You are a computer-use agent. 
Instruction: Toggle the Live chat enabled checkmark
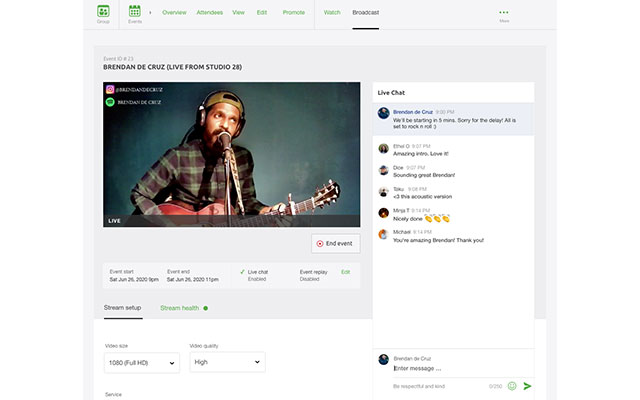pos(242,271)
